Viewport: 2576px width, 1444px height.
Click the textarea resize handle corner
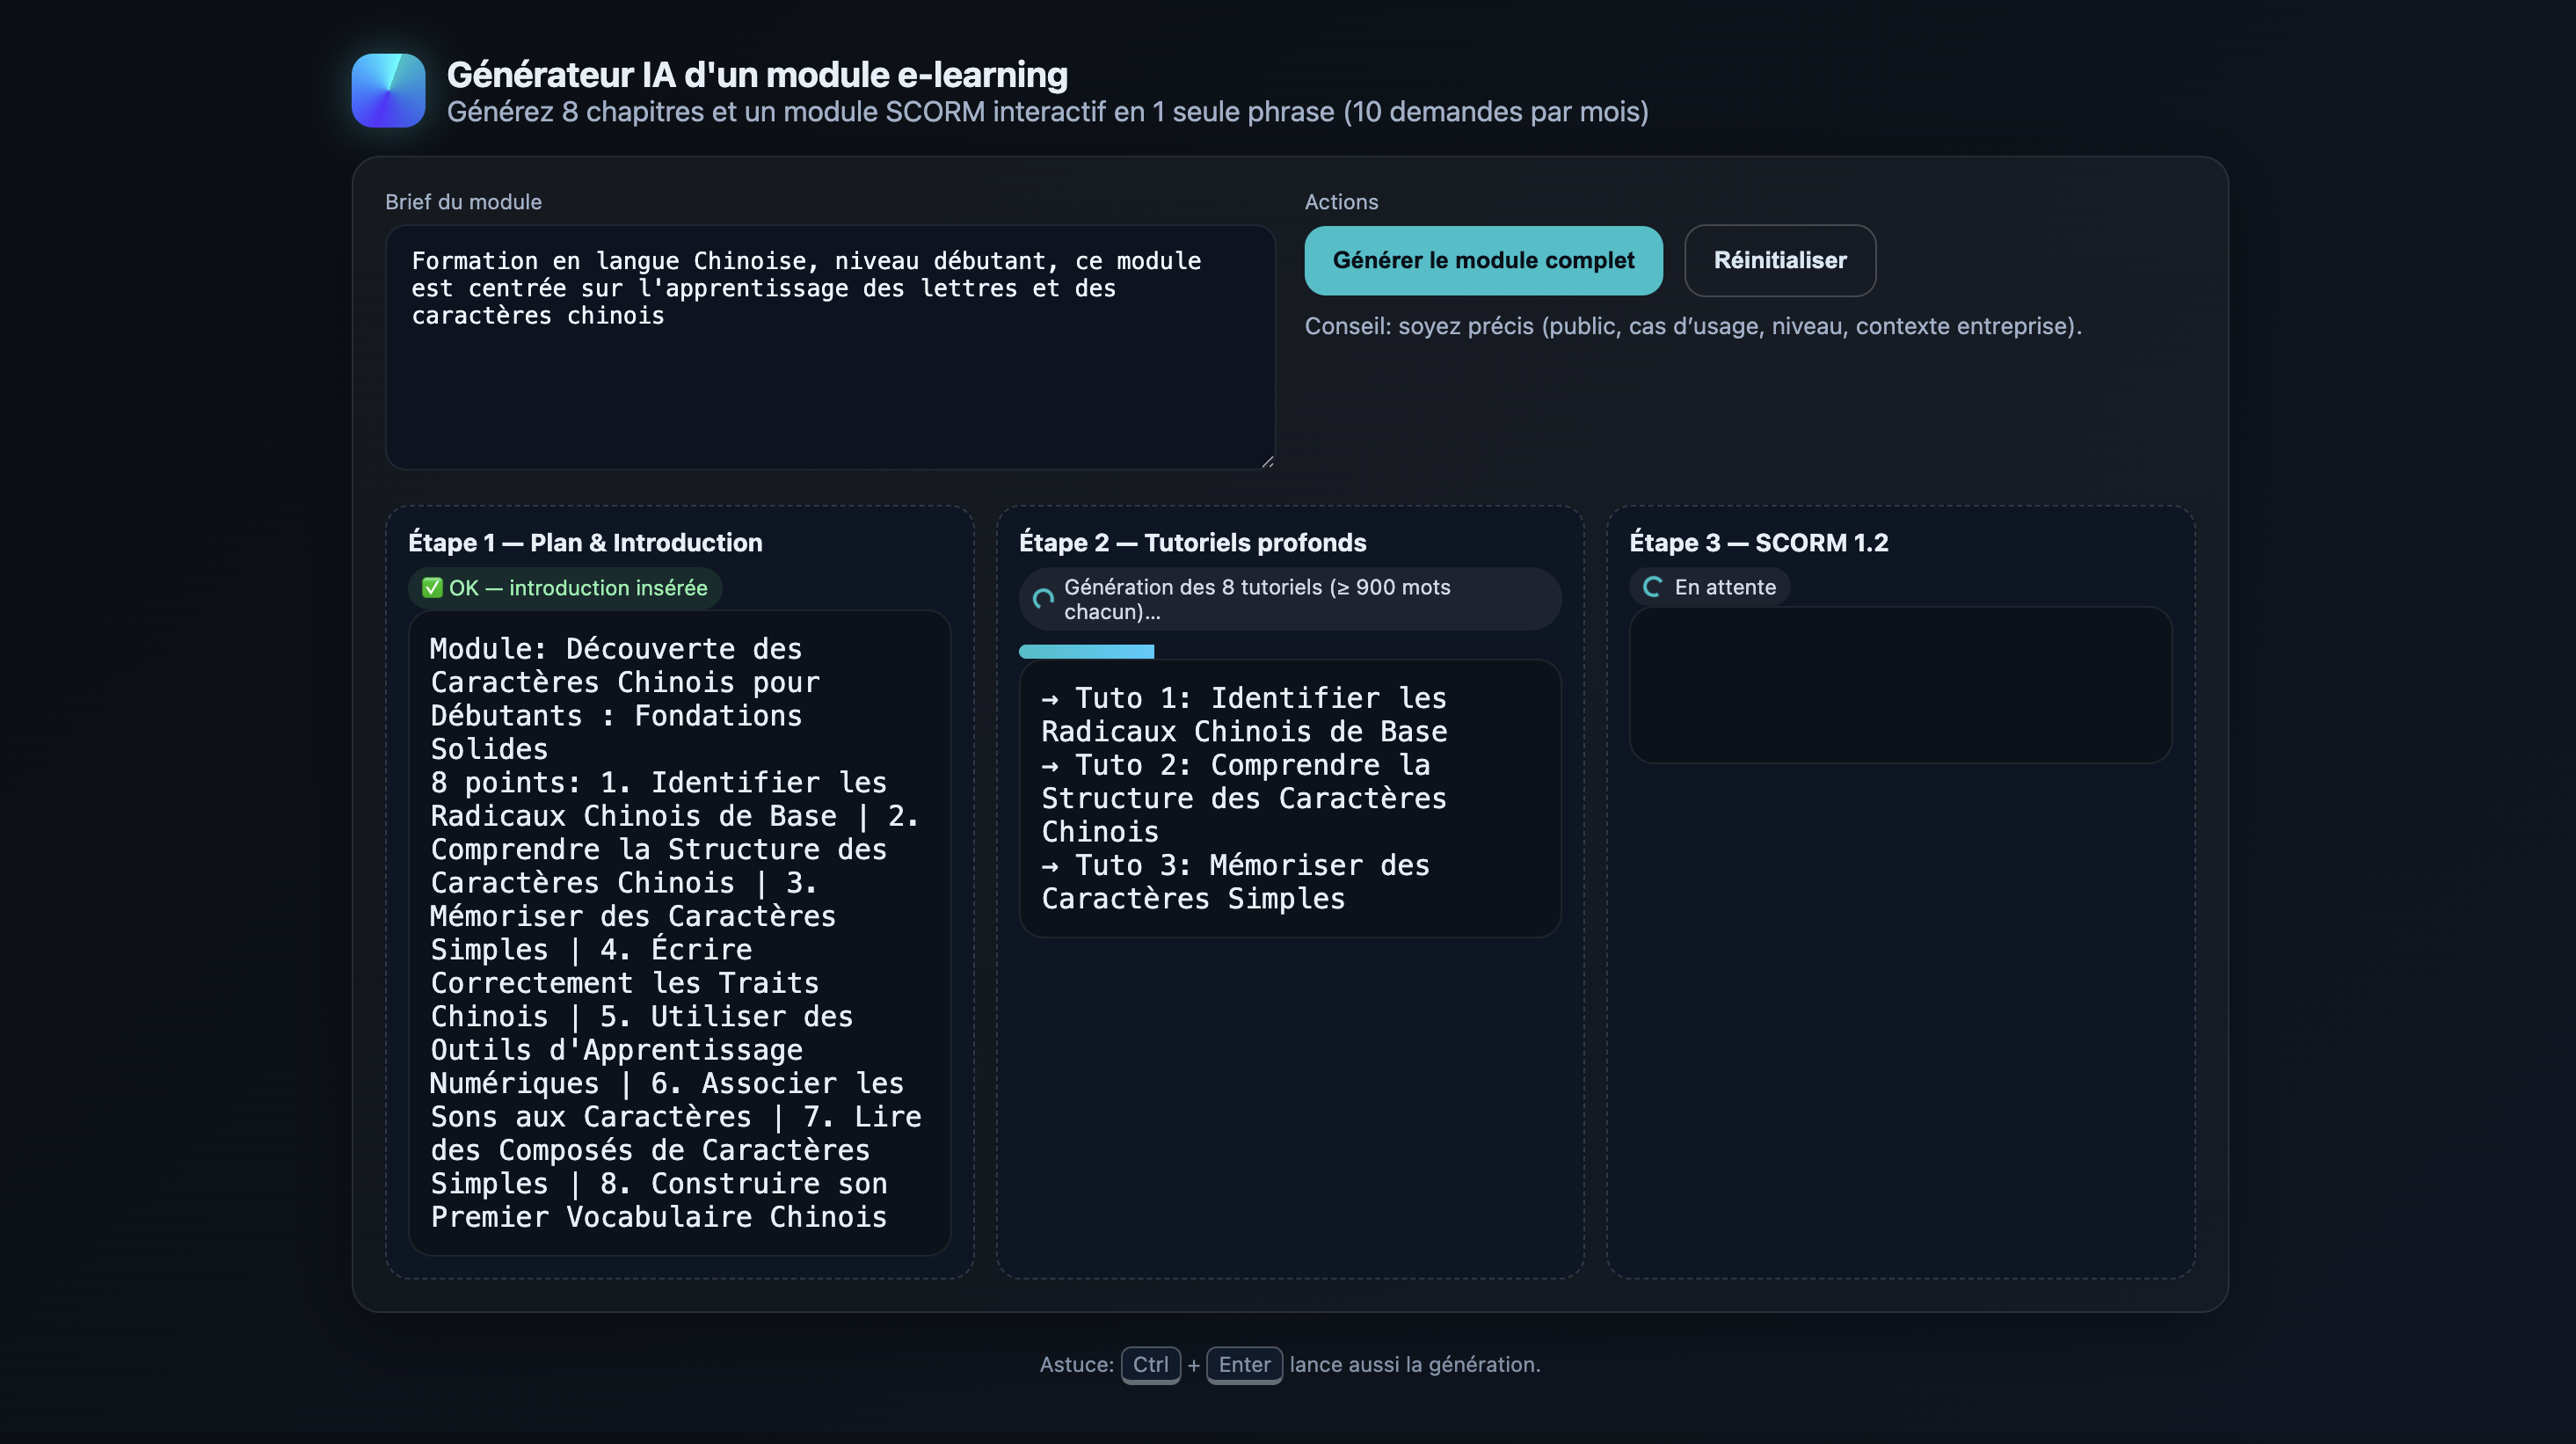(x=1267, y=461)
